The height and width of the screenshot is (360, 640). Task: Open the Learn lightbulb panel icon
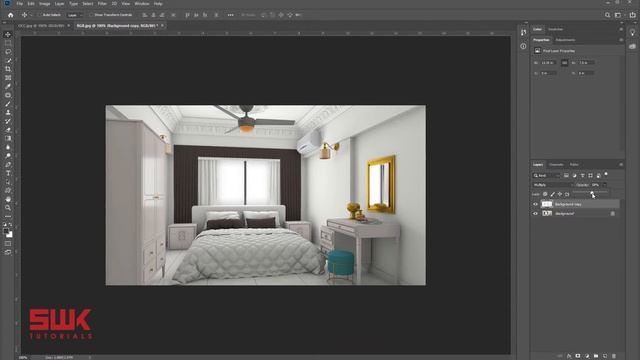pyautogui.click(x=632, y=33)
